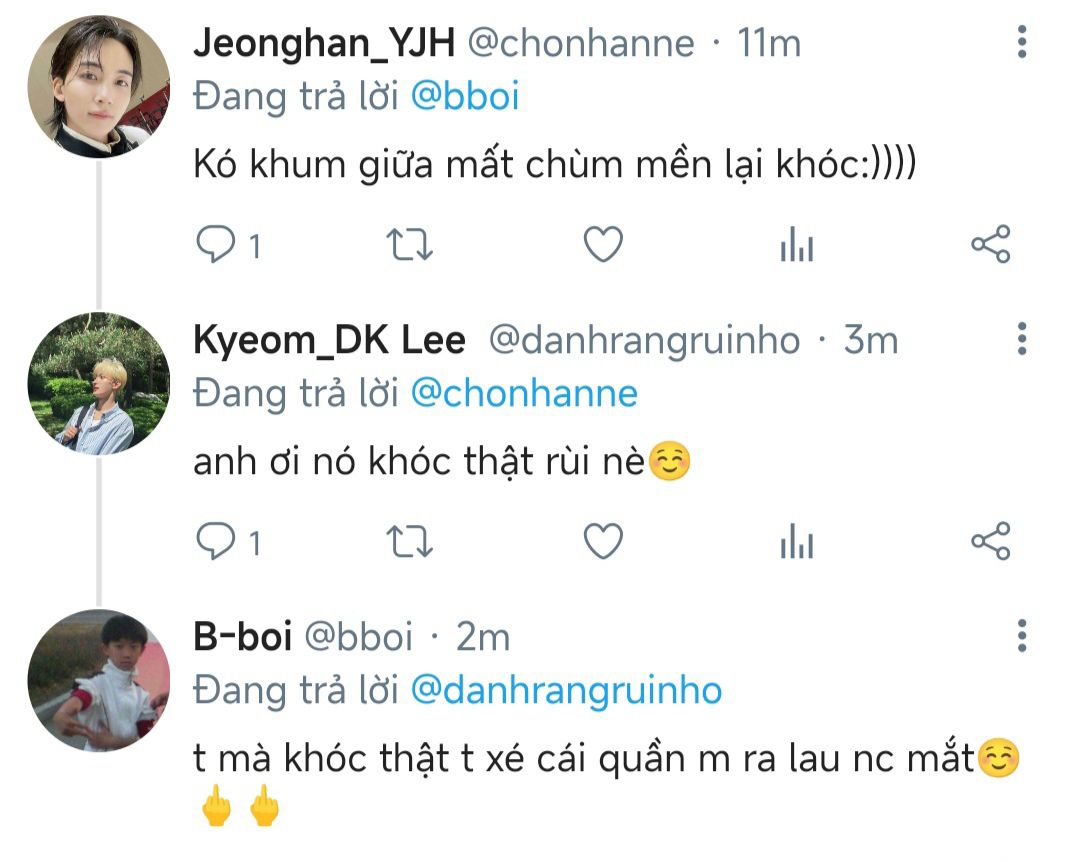View analytics for Jeonghan_YJH's tweet
Image resolution: width=1080 pixels, height=862 pixels.
[797, 245]
